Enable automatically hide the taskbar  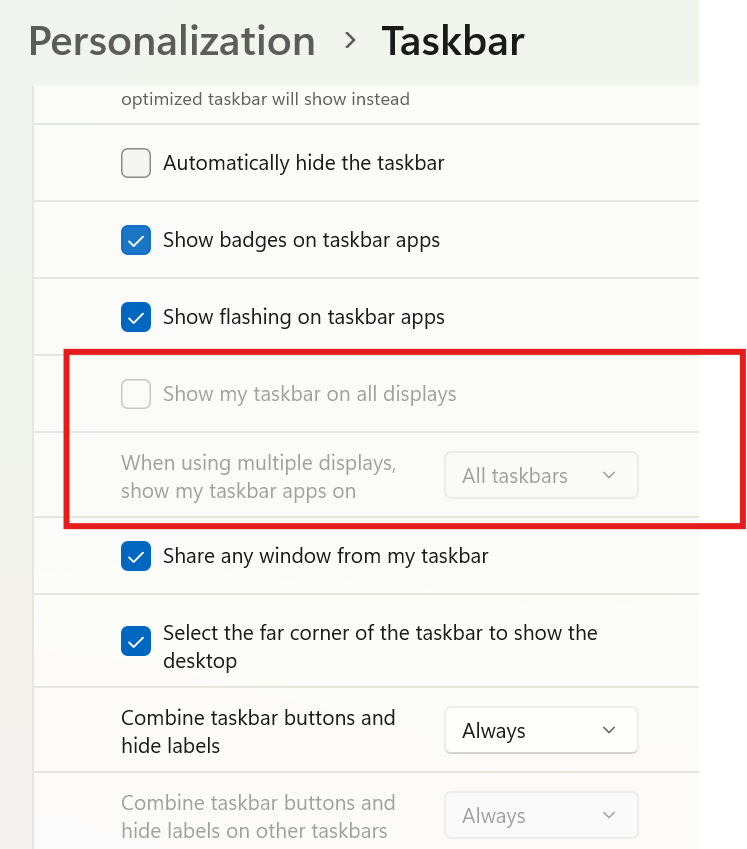tap(136, 162)
